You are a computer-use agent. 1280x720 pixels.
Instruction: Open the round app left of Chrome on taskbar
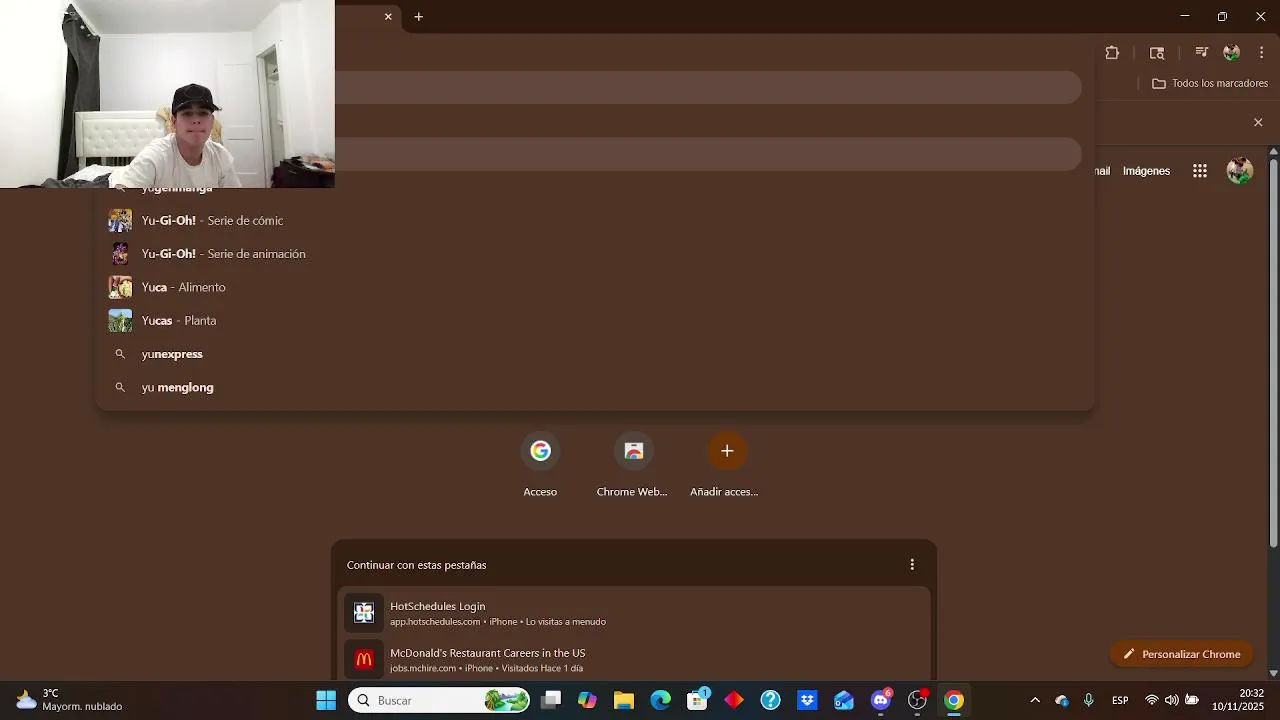pos(917,700)
